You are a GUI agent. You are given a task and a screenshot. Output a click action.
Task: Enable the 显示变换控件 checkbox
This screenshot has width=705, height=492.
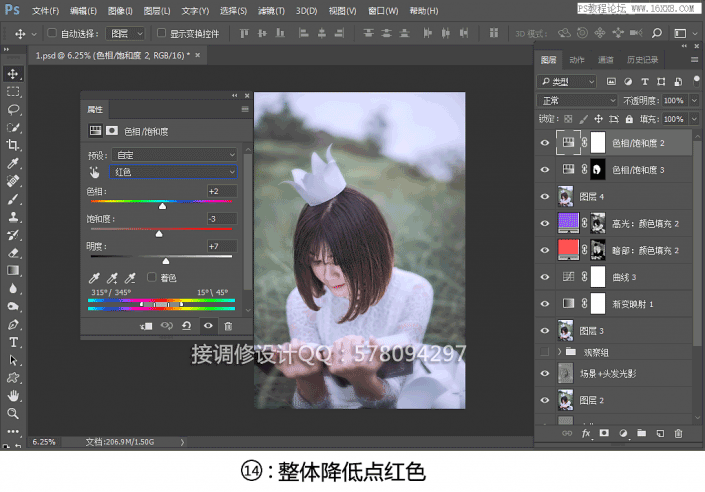pos(161,33)
